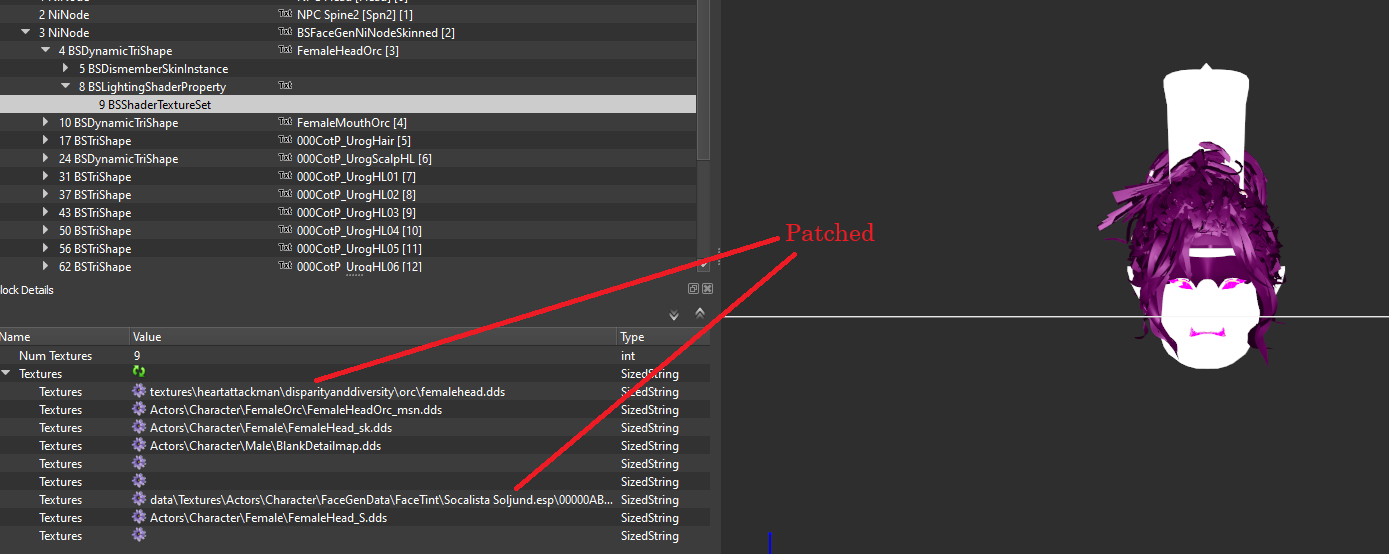Image resolution: width=1389 pixels, height=554 pixels.
Task: Expand the 56 BSTriShape node
Action: coord(46,249)
